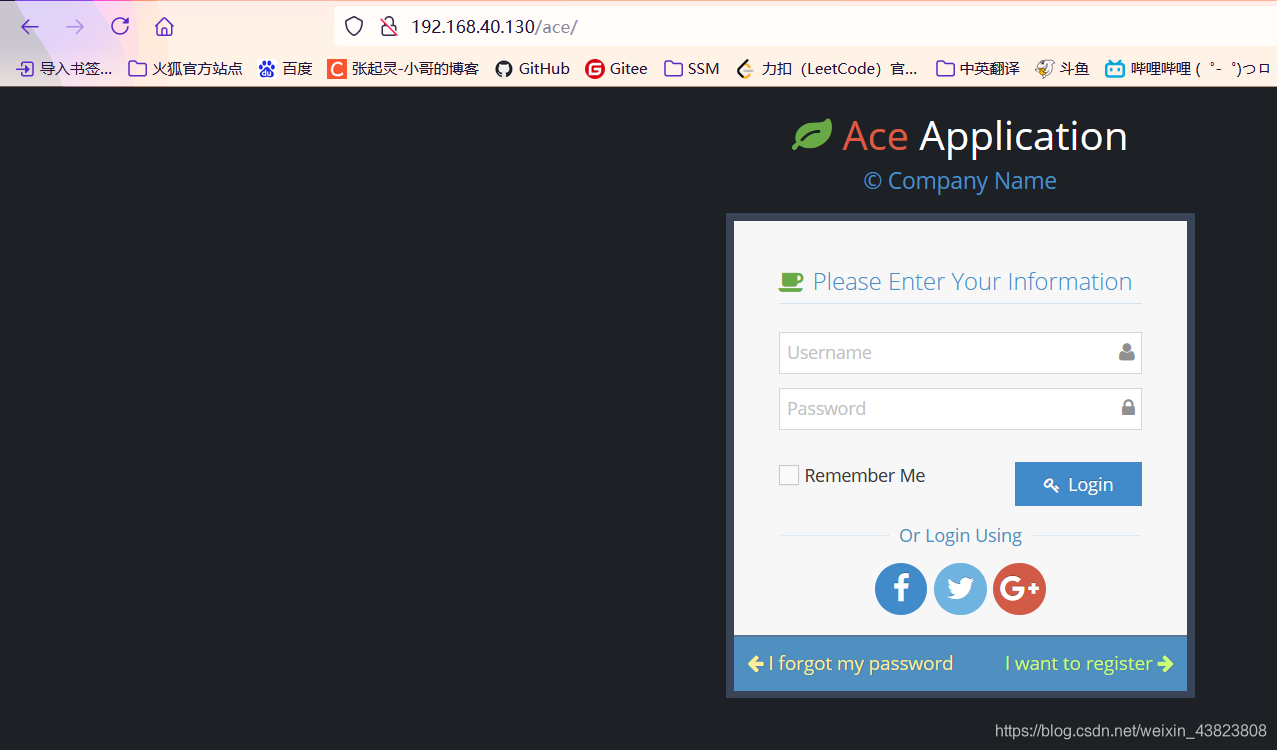Open the 斗鱼 bookmark
1277x750 pixels.
(x=1062, y=68)
